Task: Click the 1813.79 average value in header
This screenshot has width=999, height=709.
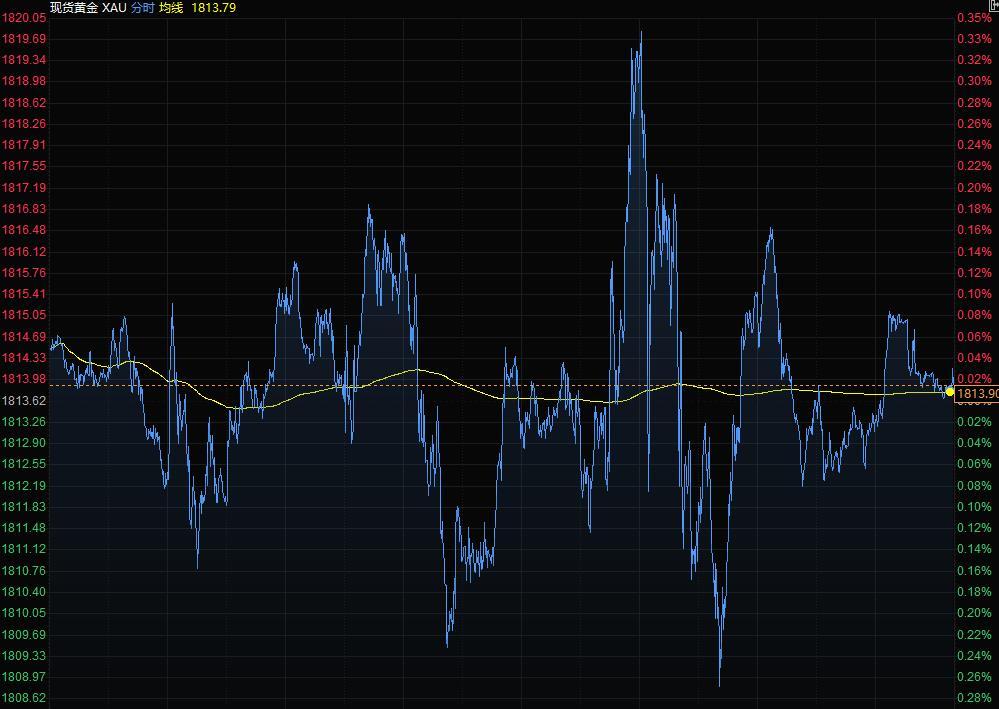Action: click(x=213, y=7)
